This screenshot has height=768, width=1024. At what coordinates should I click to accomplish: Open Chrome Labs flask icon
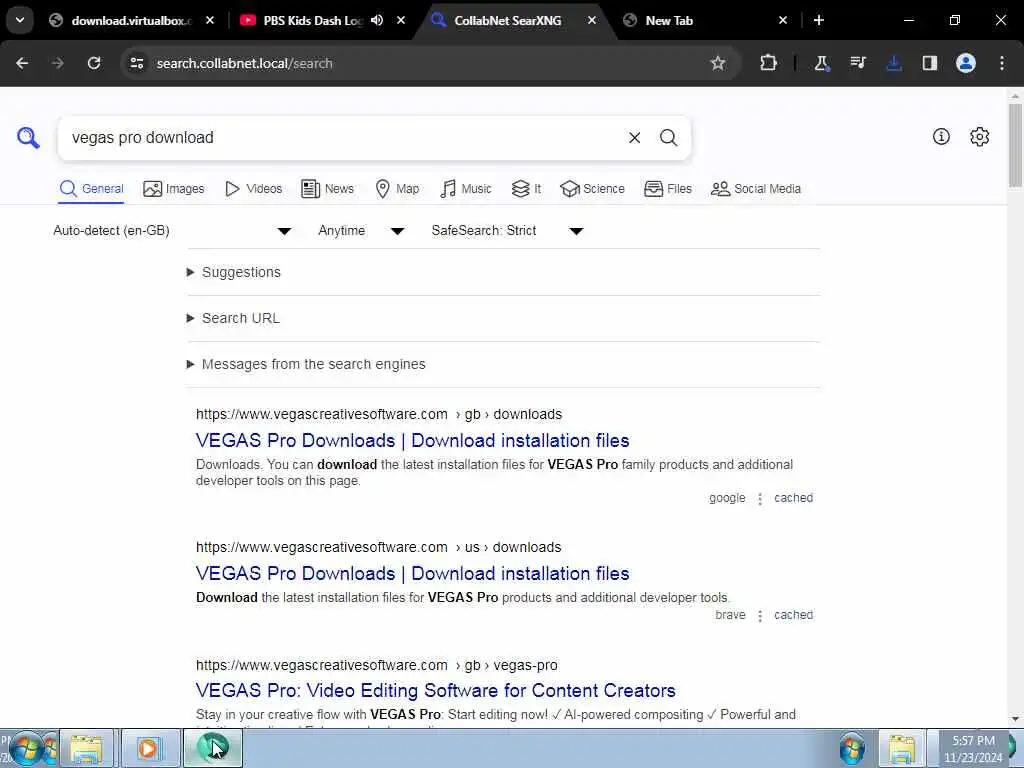(821, 63)
